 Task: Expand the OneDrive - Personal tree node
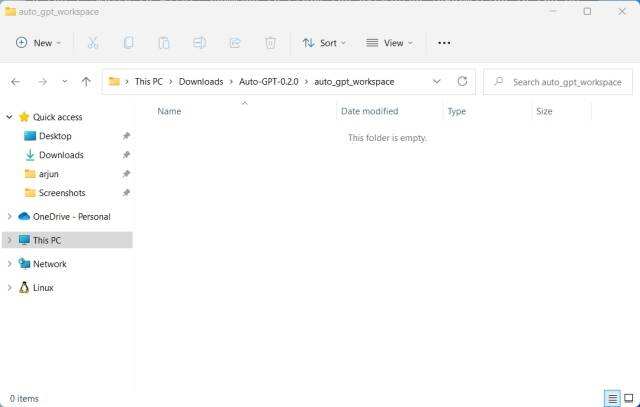(x=10, y=217)
